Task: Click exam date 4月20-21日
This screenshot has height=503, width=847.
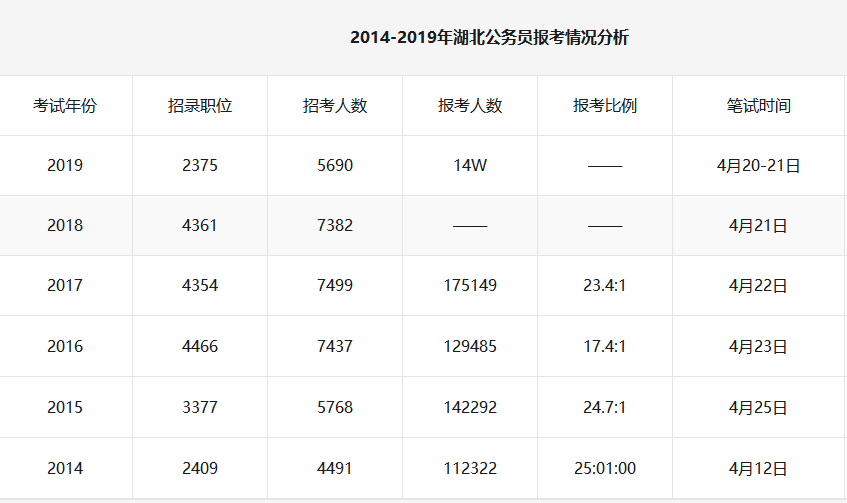Action: click(x=758, y=165)
